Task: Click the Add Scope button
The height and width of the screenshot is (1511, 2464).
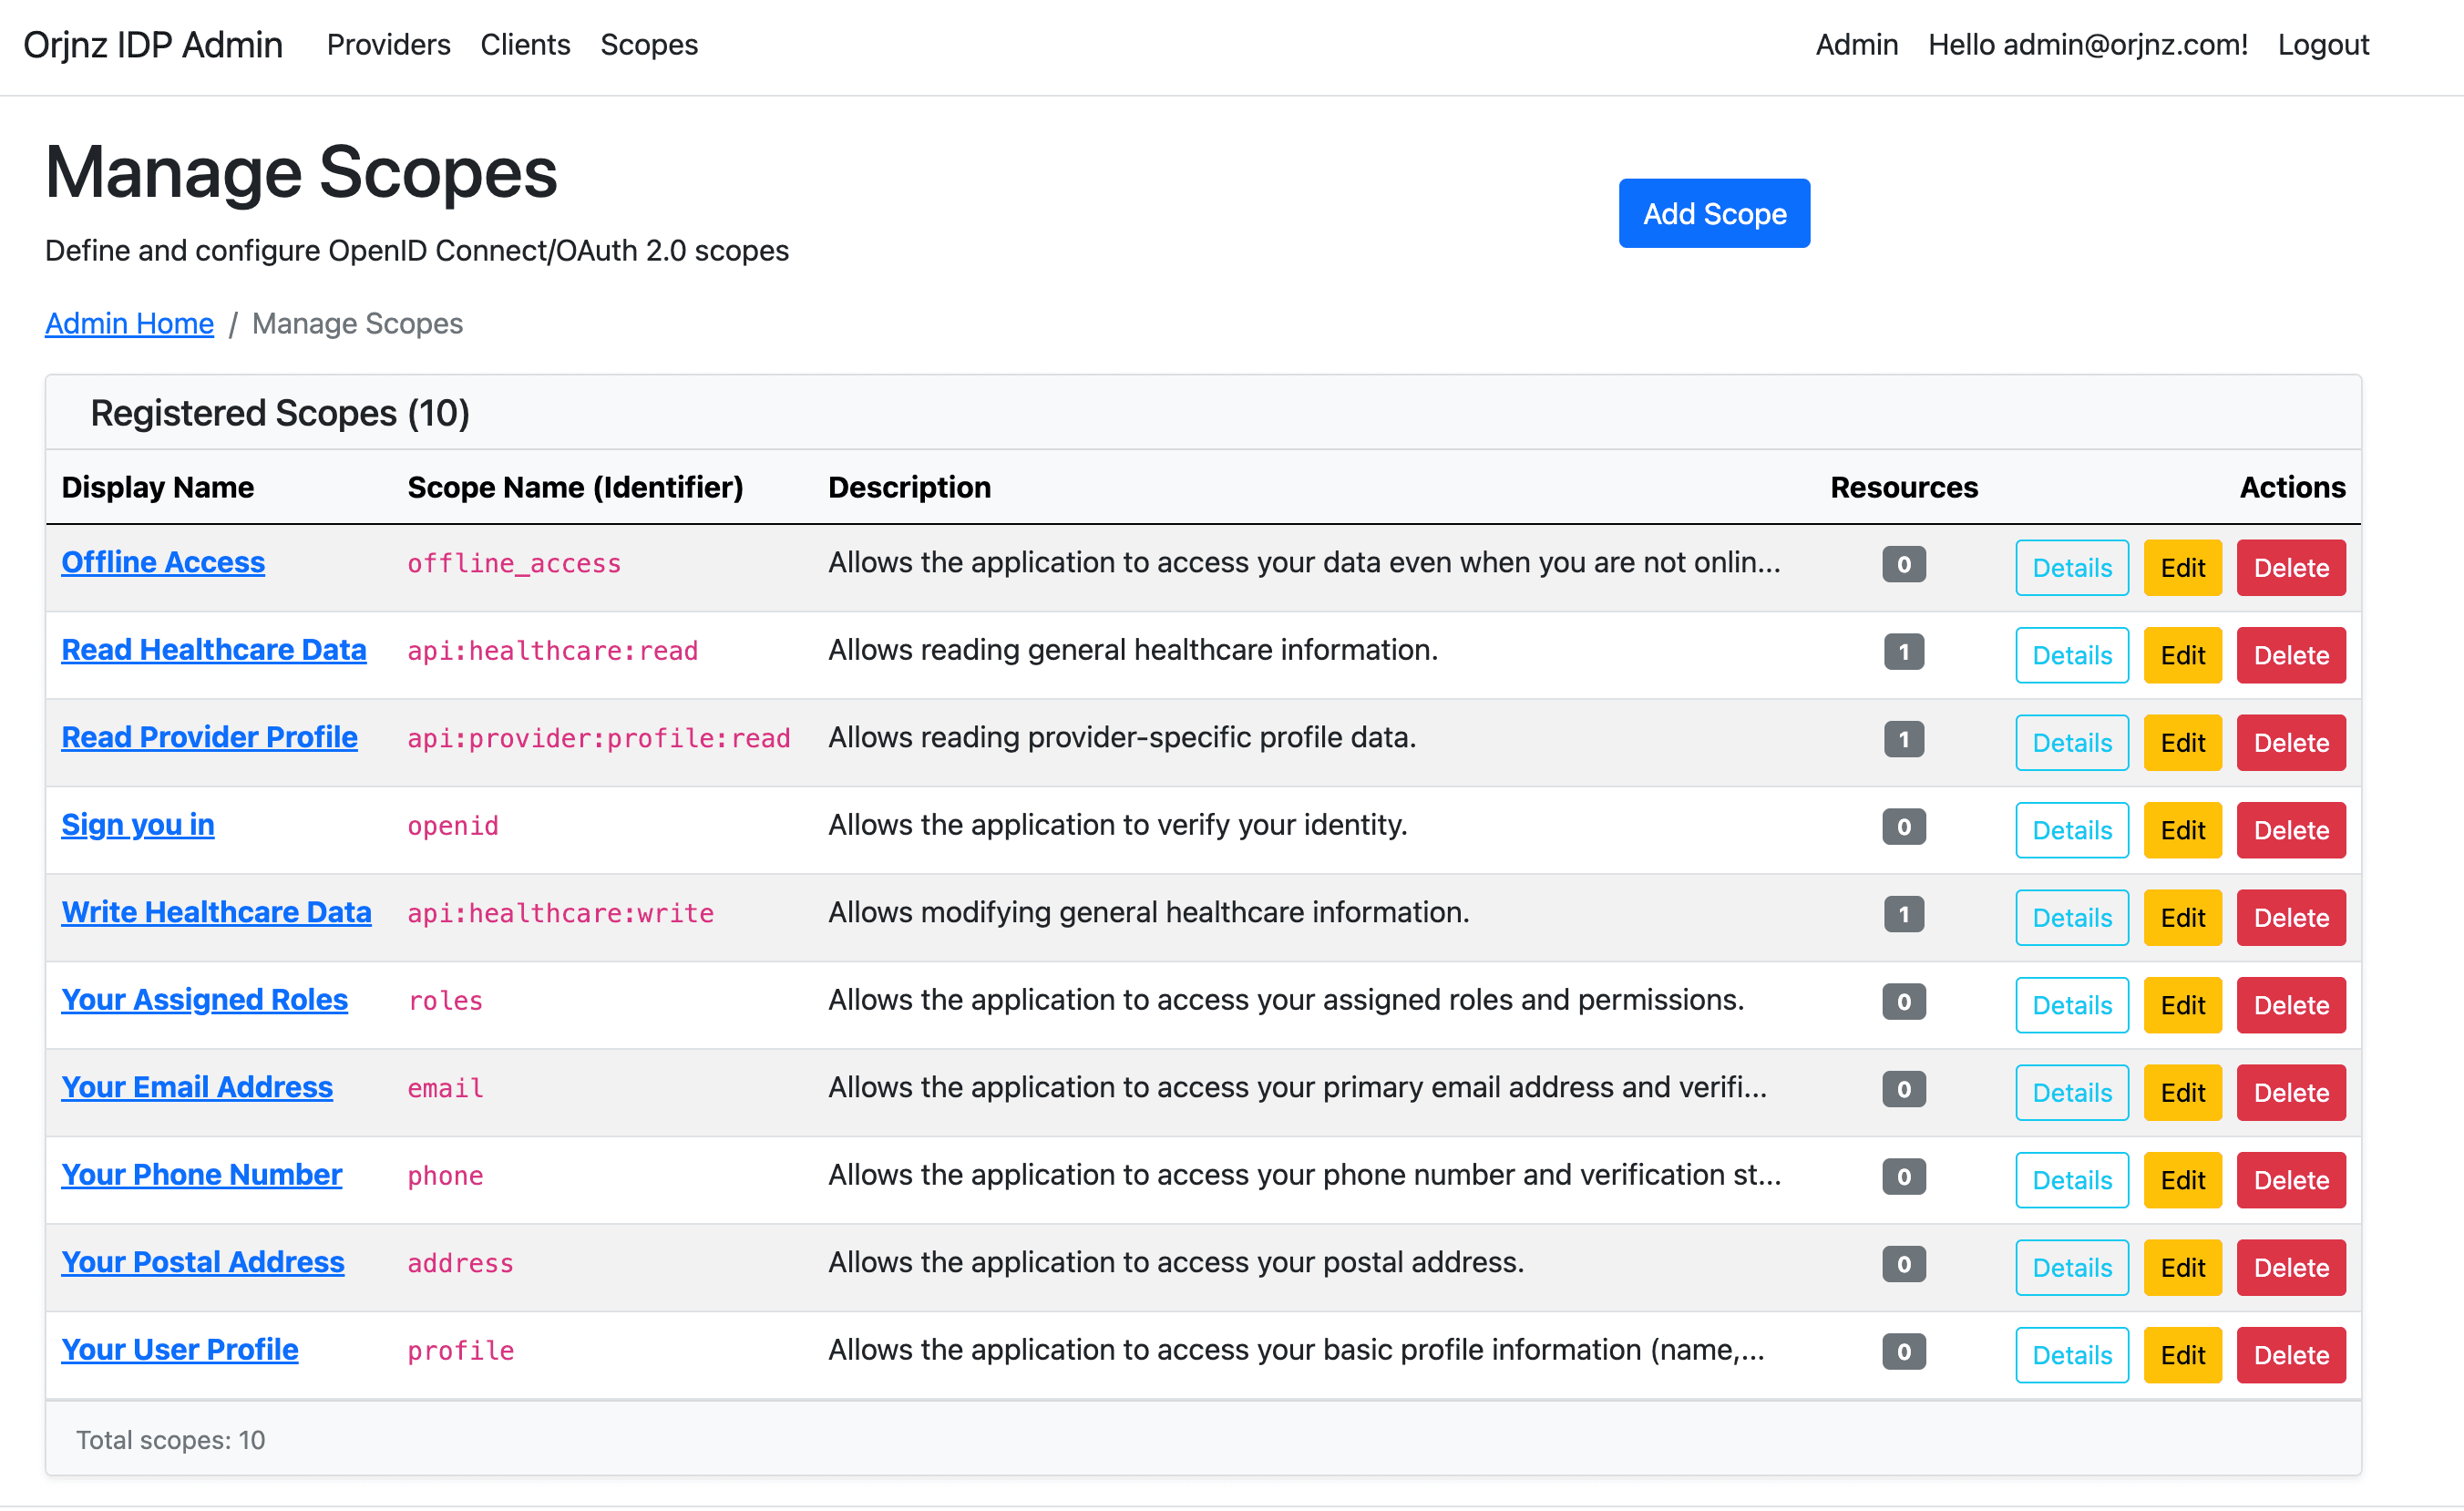Action: click(x=1714, y=213)
